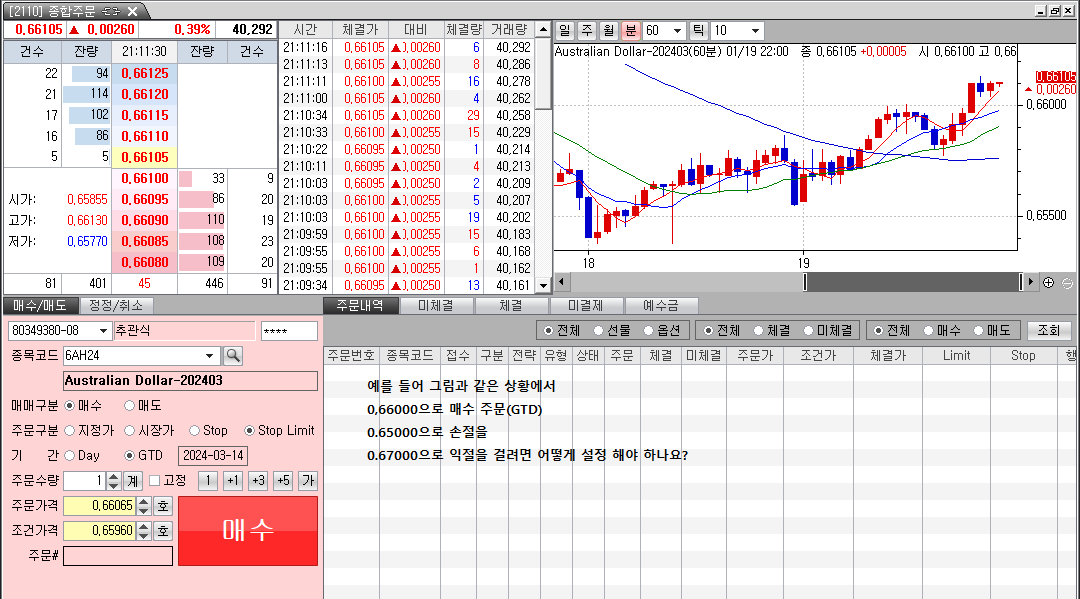Select the 주 weekly chart period button
Image resolution: width=1080 pixels, height=599 pixels.
(587, 31)
